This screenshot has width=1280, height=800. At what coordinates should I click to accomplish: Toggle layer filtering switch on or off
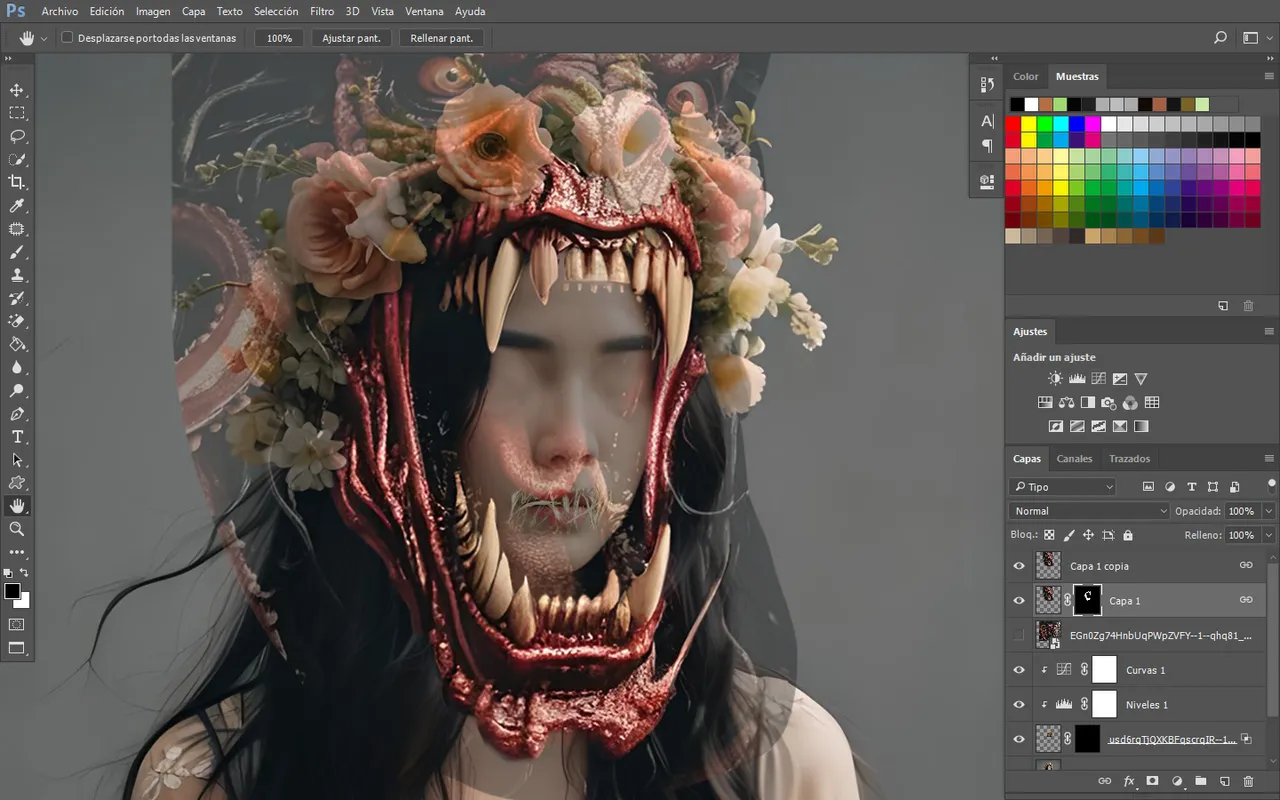1271,485
